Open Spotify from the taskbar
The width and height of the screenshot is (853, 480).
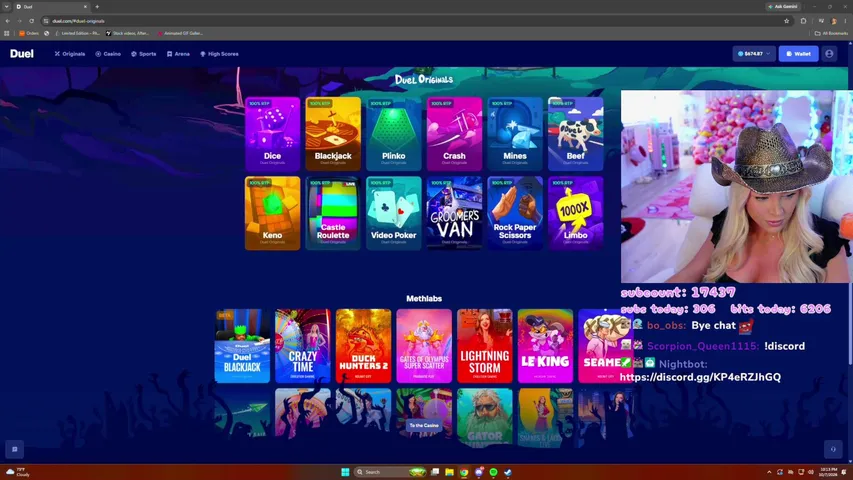493,472
